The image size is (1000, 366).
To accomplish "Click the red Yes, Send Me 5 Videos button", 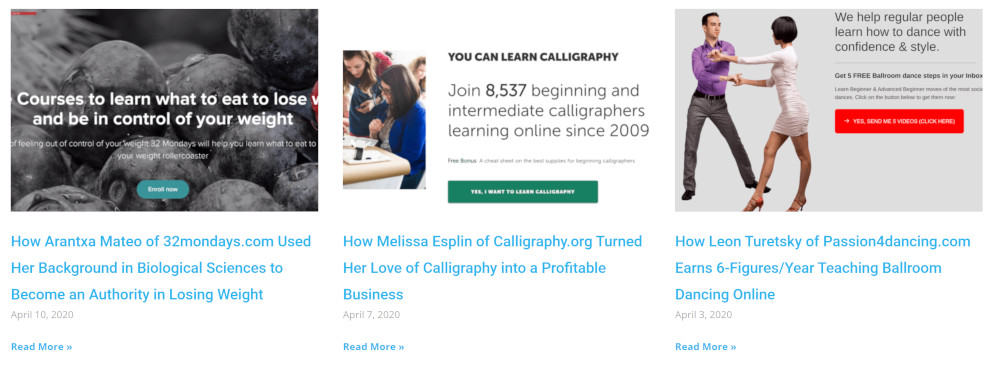I will (899, 121).
